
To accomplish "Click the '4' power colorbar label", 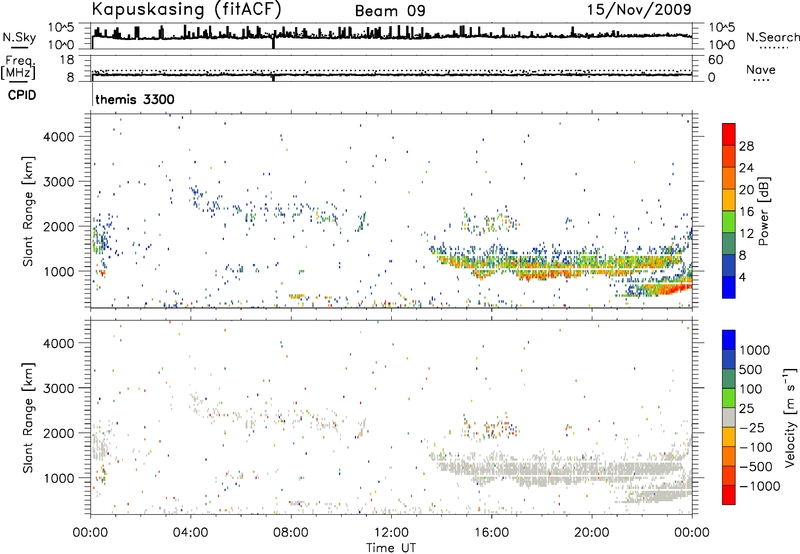I will coord(743,277).
